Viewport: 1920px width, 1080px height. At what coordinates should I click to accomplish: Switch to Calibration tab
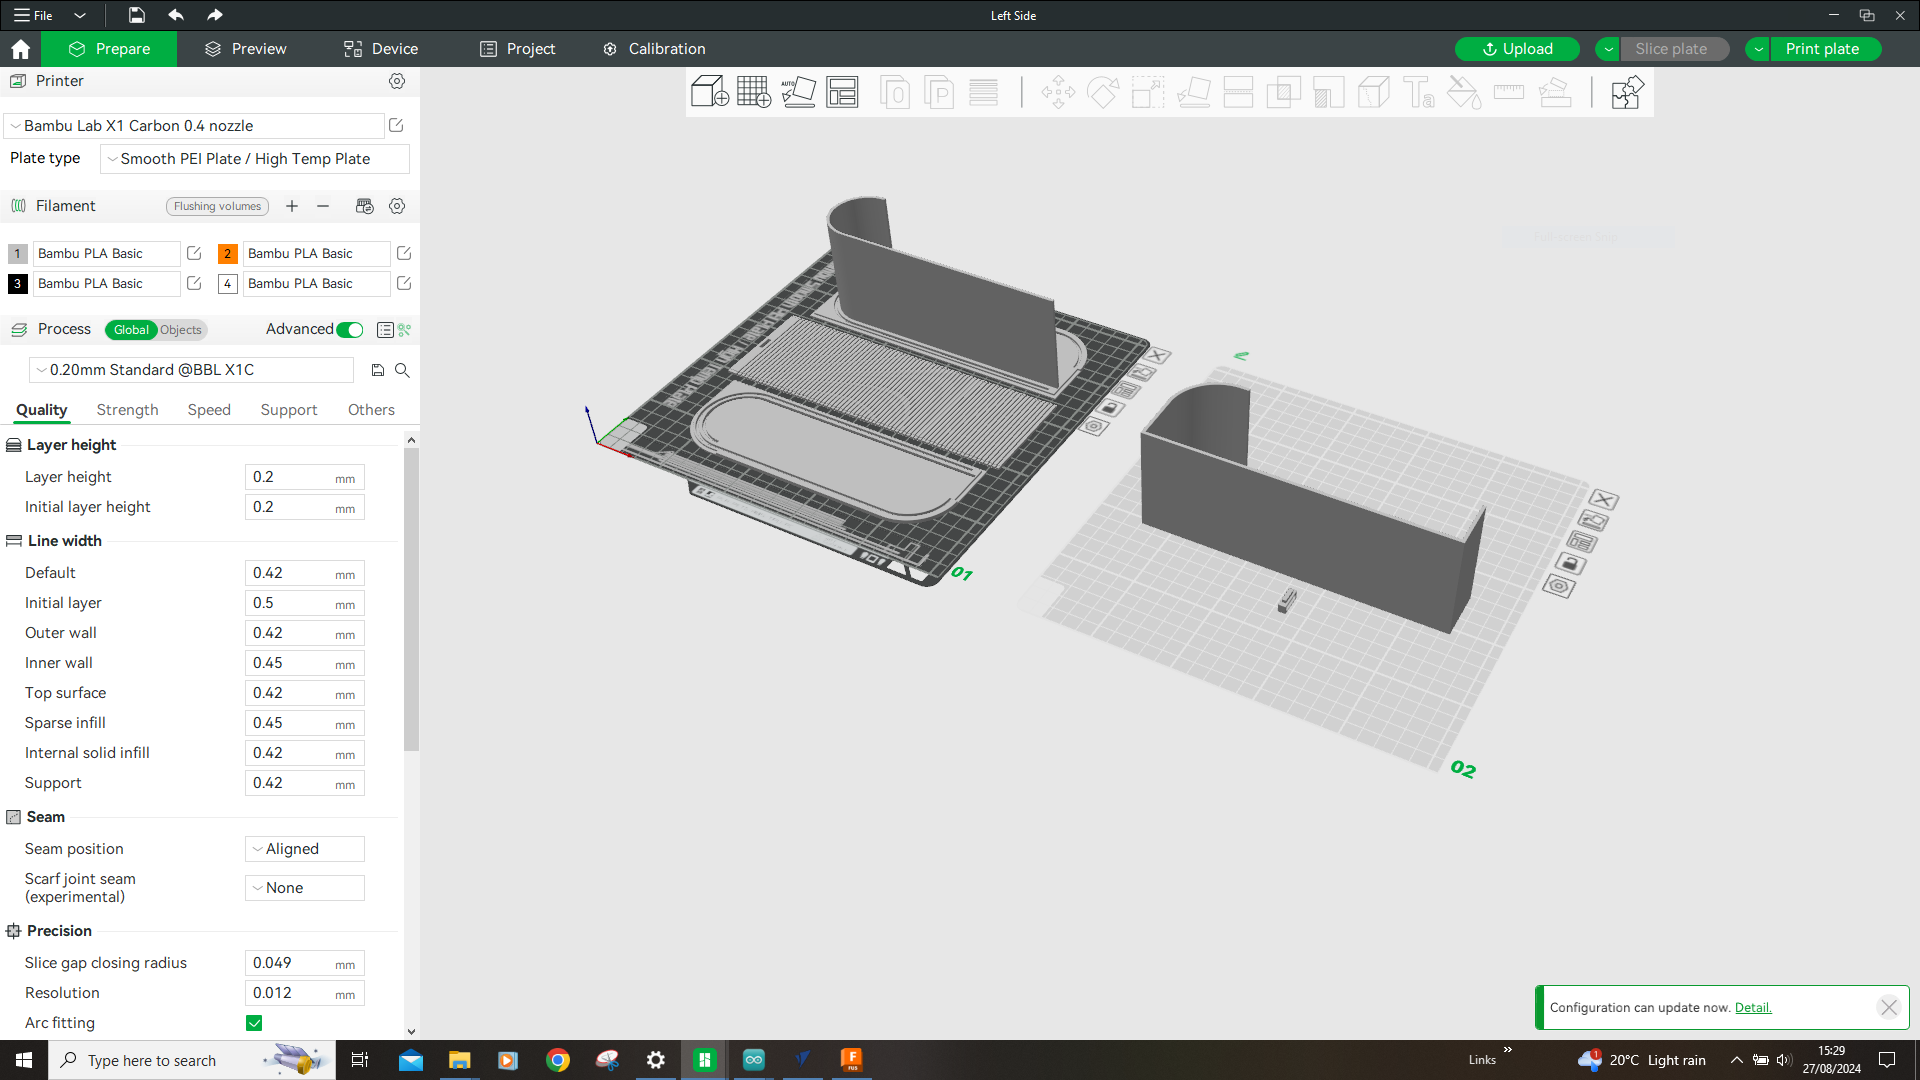tap(654, 49)
